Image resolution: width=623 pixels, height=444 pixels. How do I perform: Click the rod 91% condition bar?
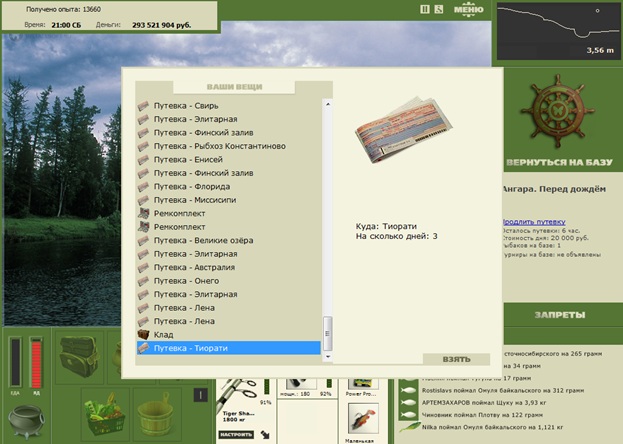(267, 388)
